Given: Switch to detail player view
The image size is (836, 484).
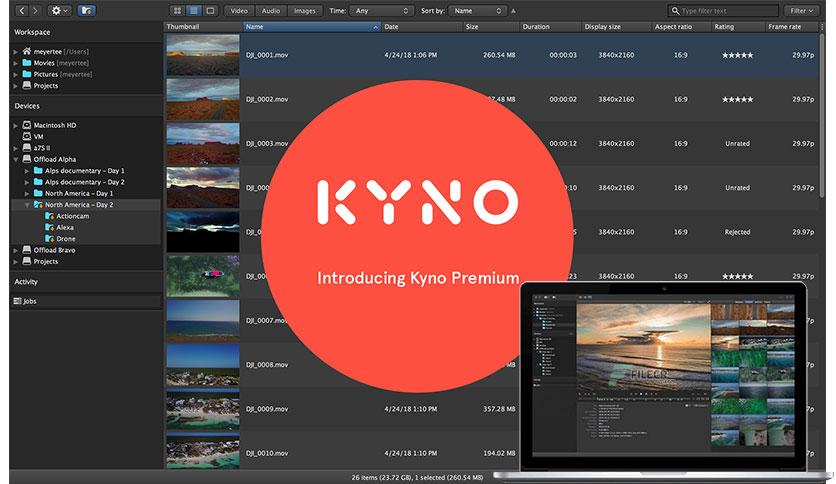Looking at the screenshot, I should (x=211, y=11).
